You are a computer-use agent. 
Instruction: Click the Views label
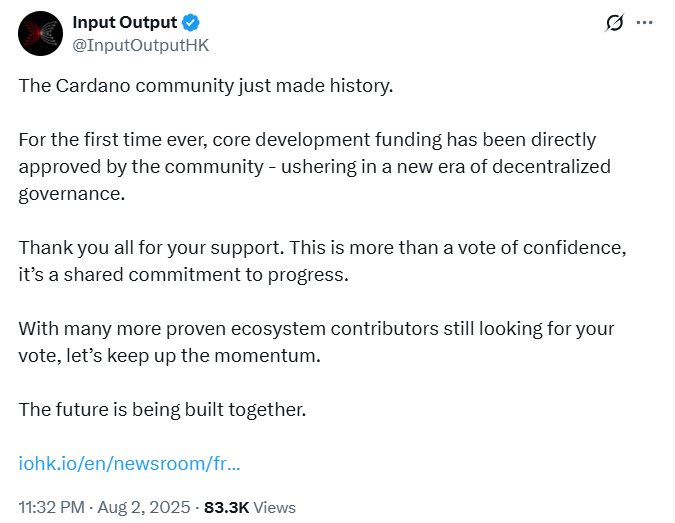coord(274,507)
